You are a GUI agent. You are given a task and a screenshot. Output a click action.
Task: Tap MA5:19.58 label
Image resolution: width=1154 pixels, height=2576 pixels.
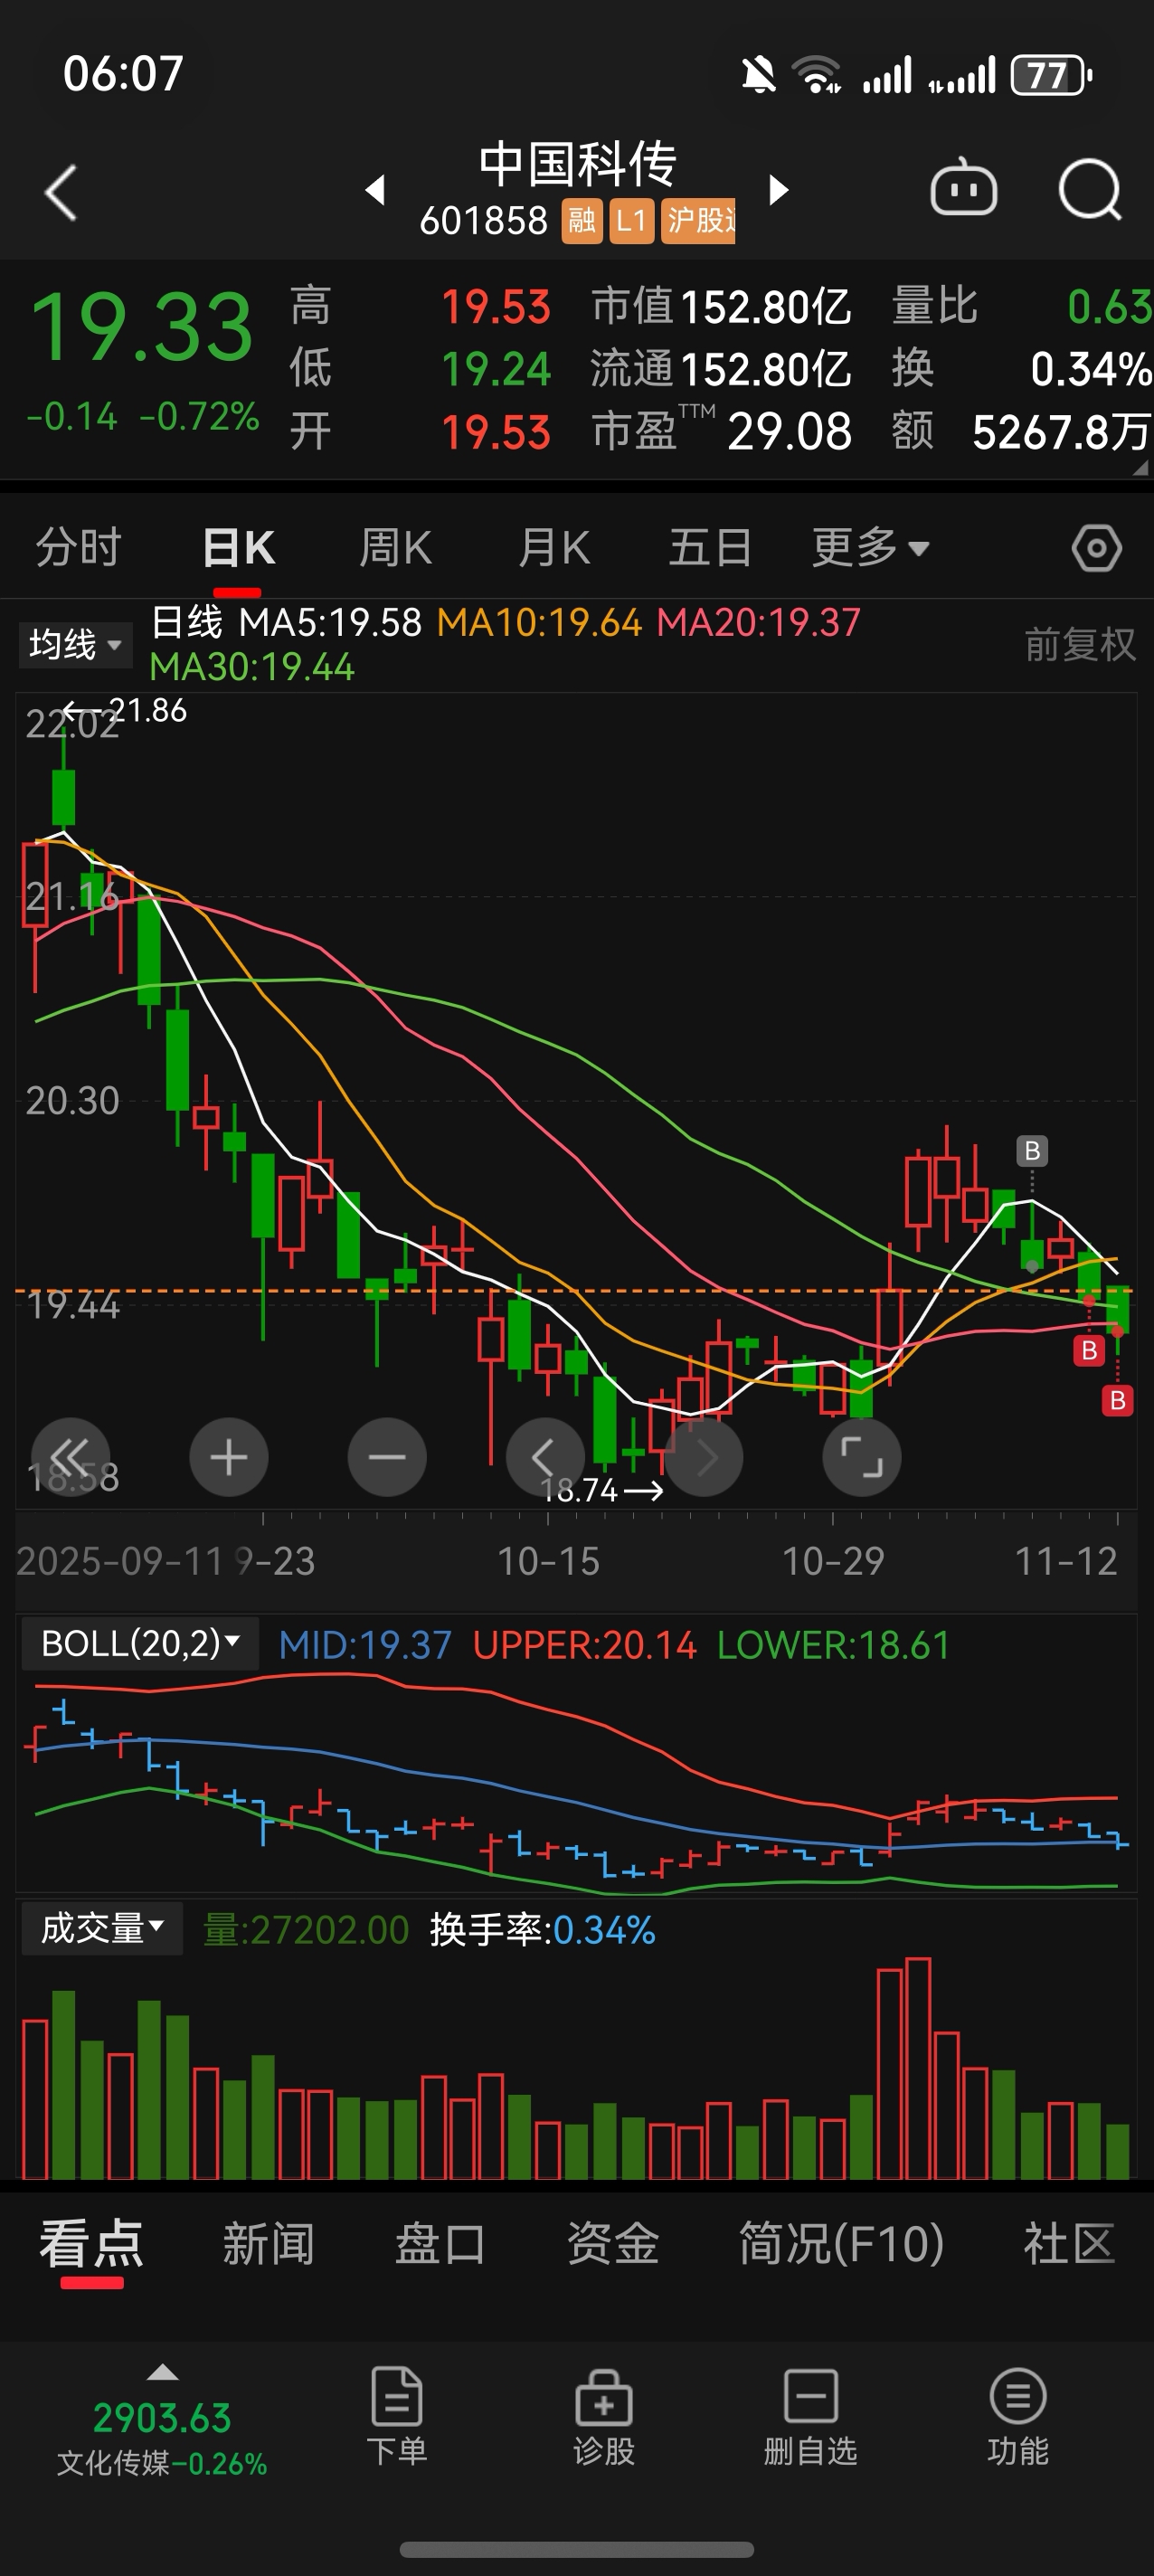pyautogui.click(x=330, y=623)
